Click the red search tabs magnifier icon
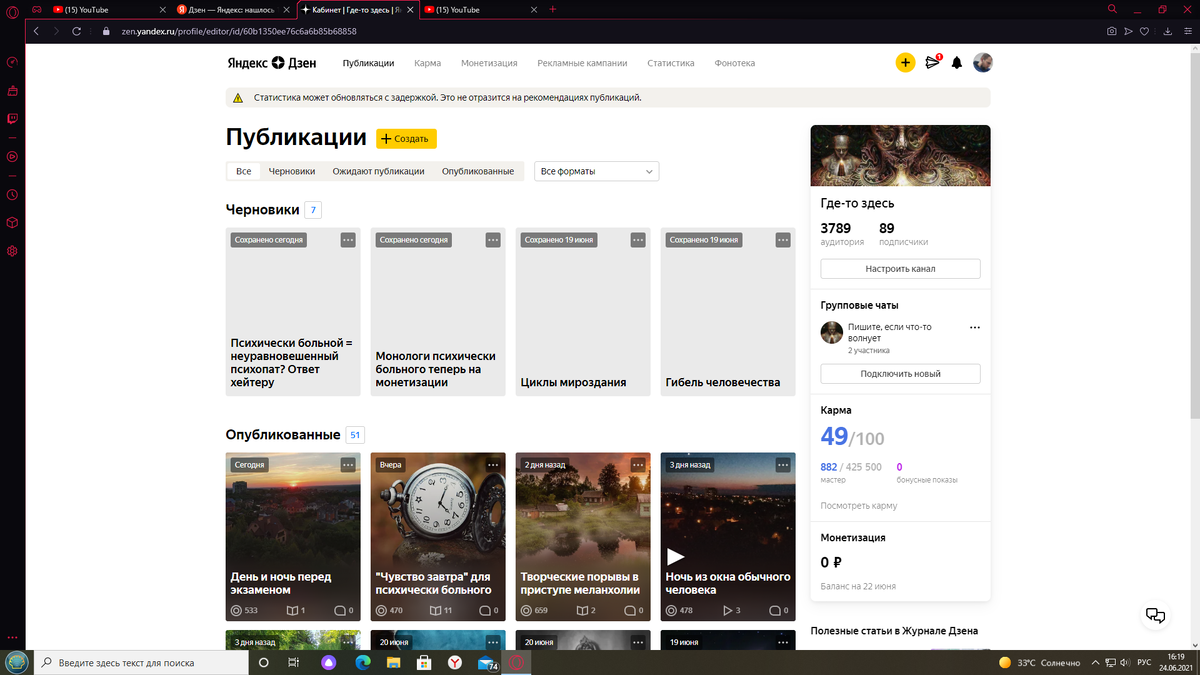 pyautogui.click(x=1112, y=9)
